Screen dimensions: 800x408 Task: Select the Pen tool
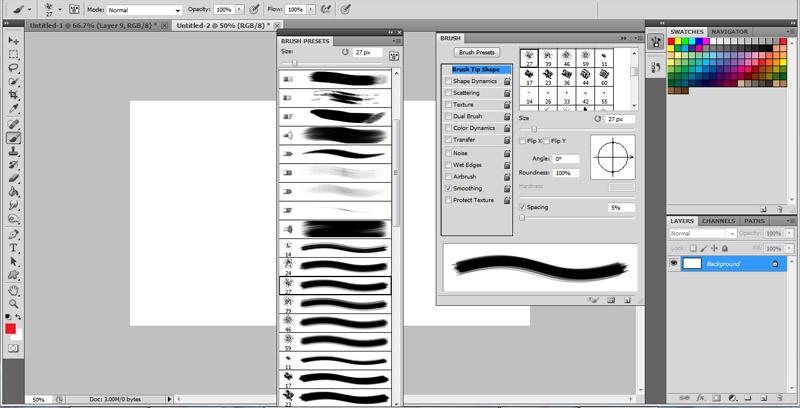tap(14, 235)
